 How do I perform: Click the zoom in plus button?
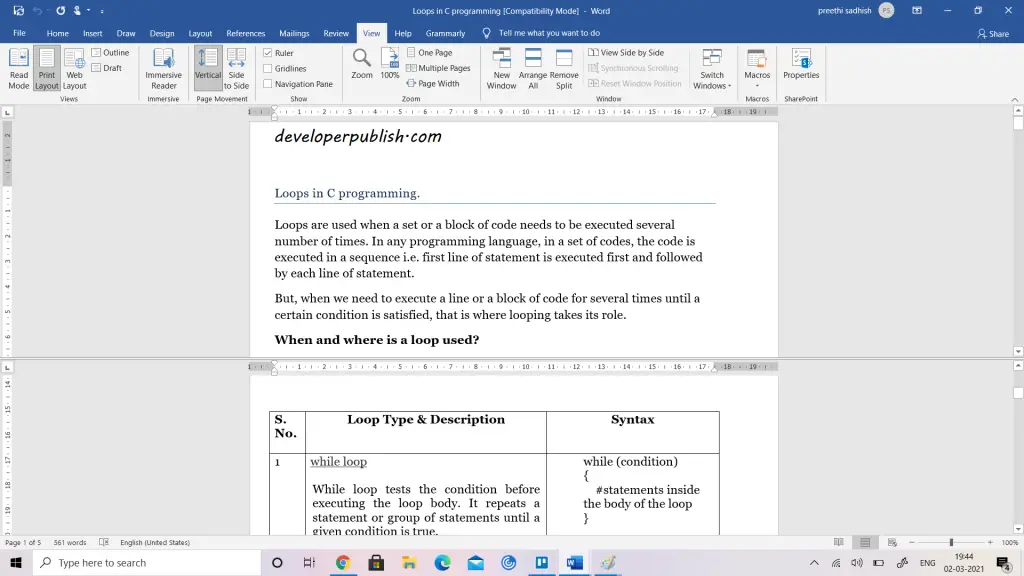(990, 542)
